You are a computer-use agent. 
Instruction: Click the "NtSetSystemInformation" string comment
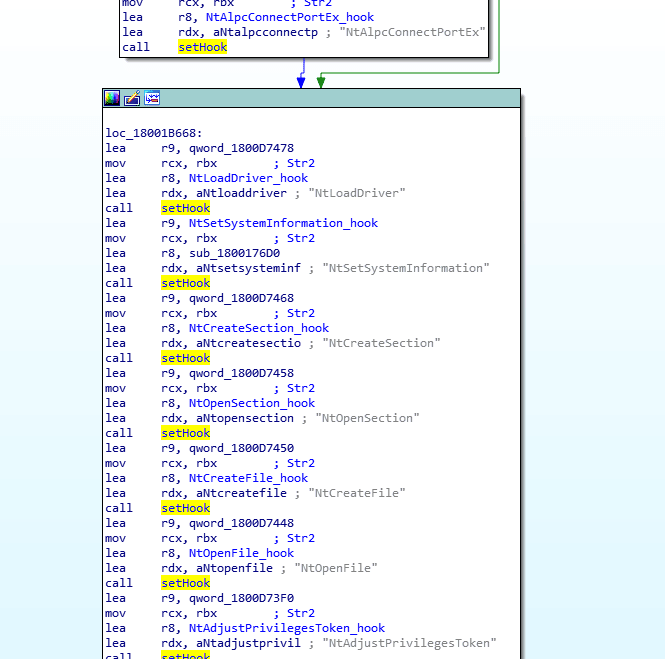[x=406, y=268]
